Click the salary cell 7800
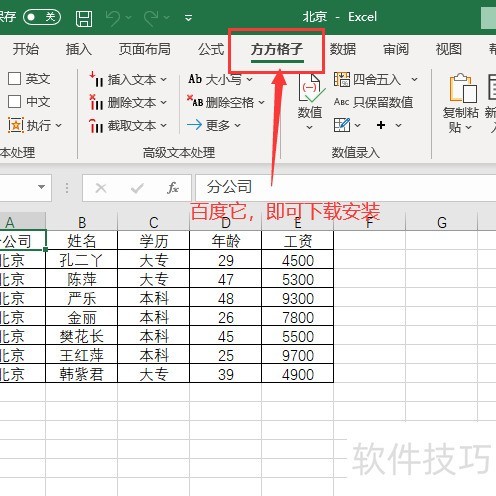 (x=298, y=317)
